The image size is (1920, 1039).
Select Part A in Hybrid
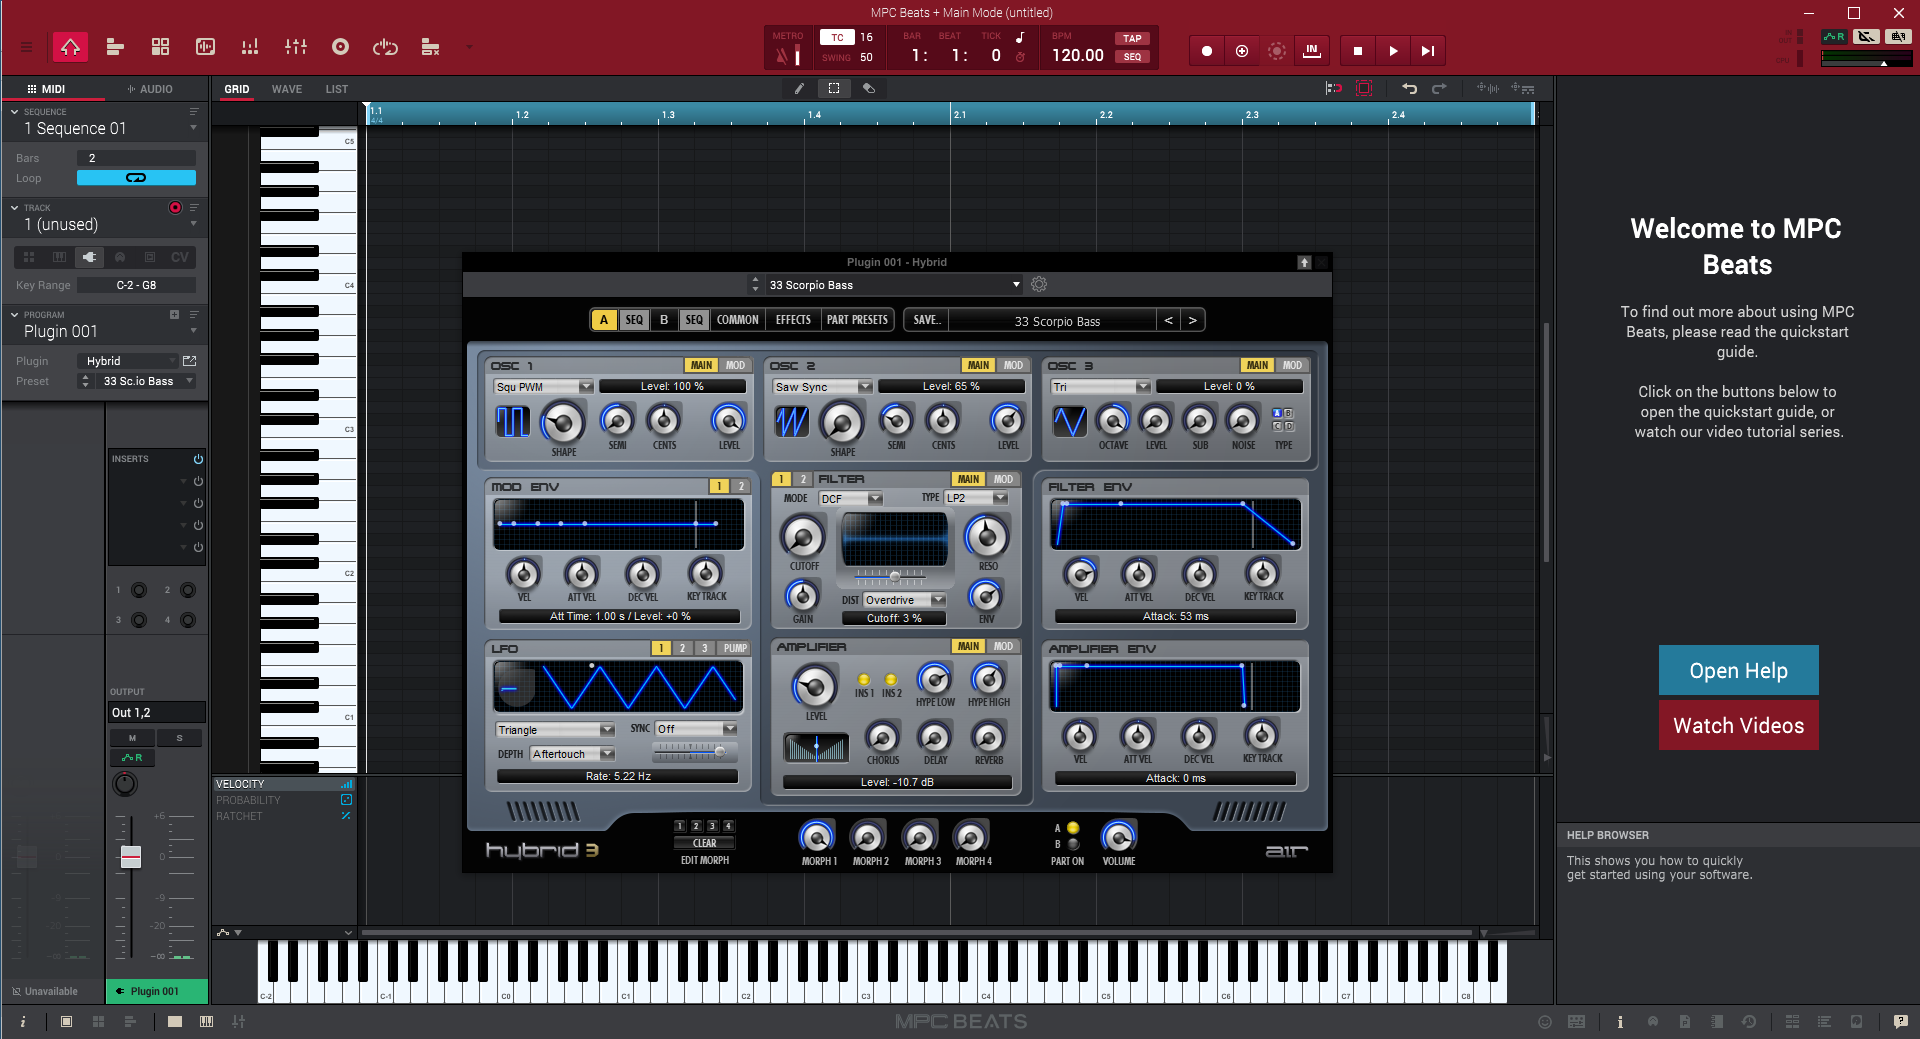pos(604,320)
